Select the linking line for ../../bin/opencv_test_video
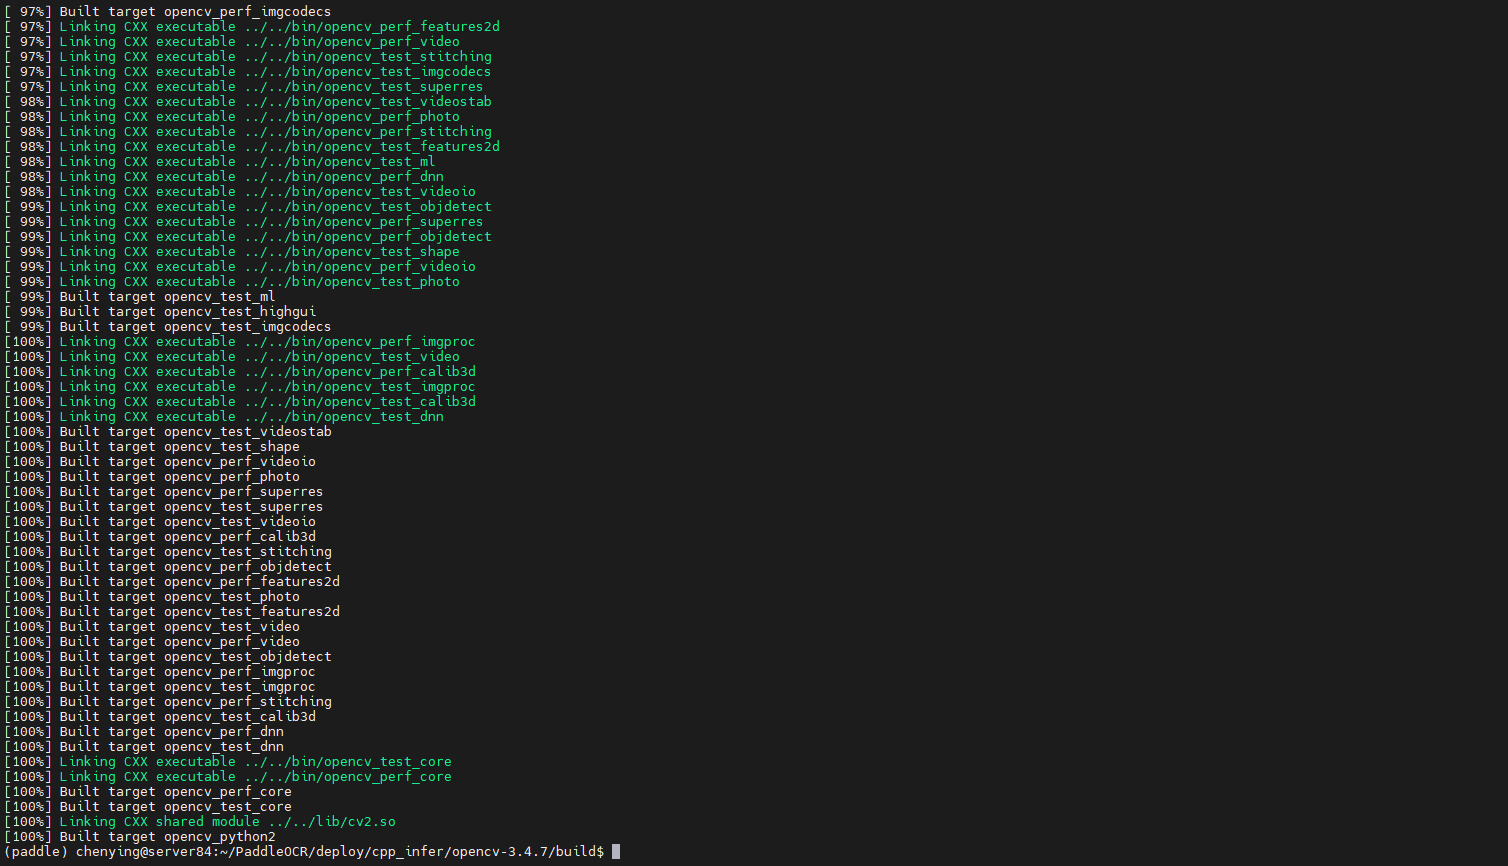The height and width of the screenshot is (866, 1508). 232,357
